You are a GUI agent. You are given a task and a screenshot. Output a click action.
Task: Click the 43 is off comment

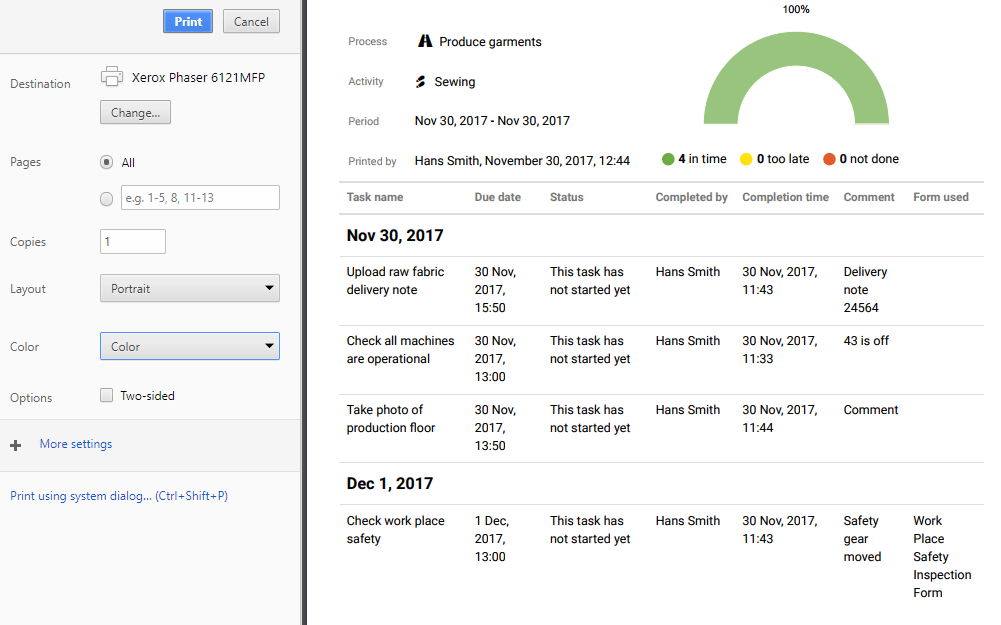tap(866, 341)
